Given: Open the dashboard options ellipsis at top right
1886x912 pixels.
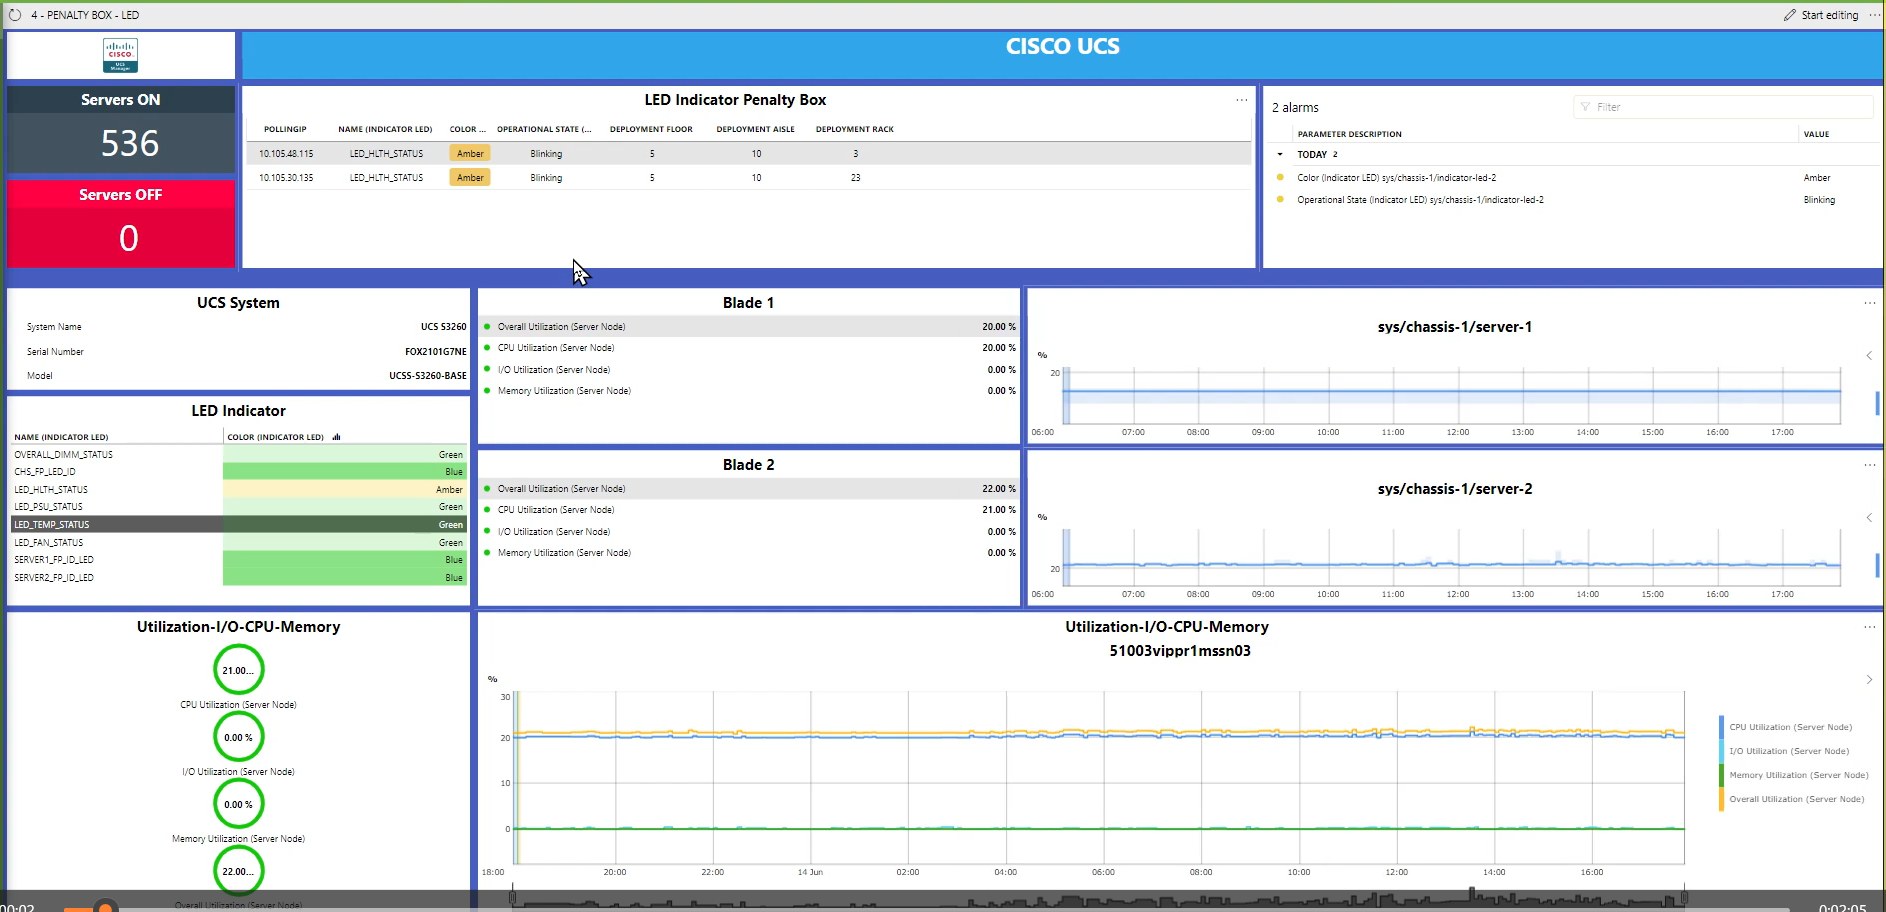Looking at the screenshot, I should click(1874, 15).
